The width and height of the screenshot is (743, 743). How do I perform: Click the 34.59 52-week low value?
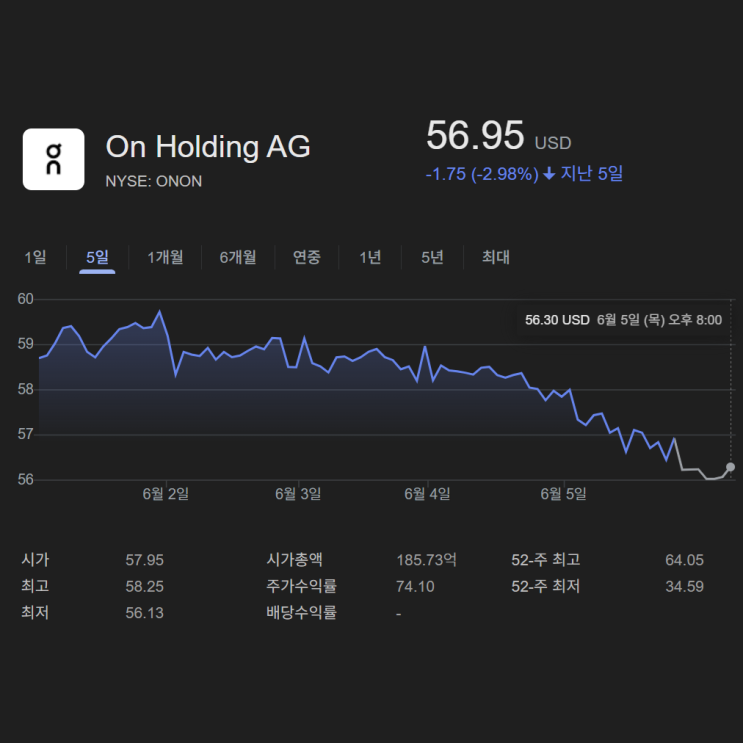point(684,587)
